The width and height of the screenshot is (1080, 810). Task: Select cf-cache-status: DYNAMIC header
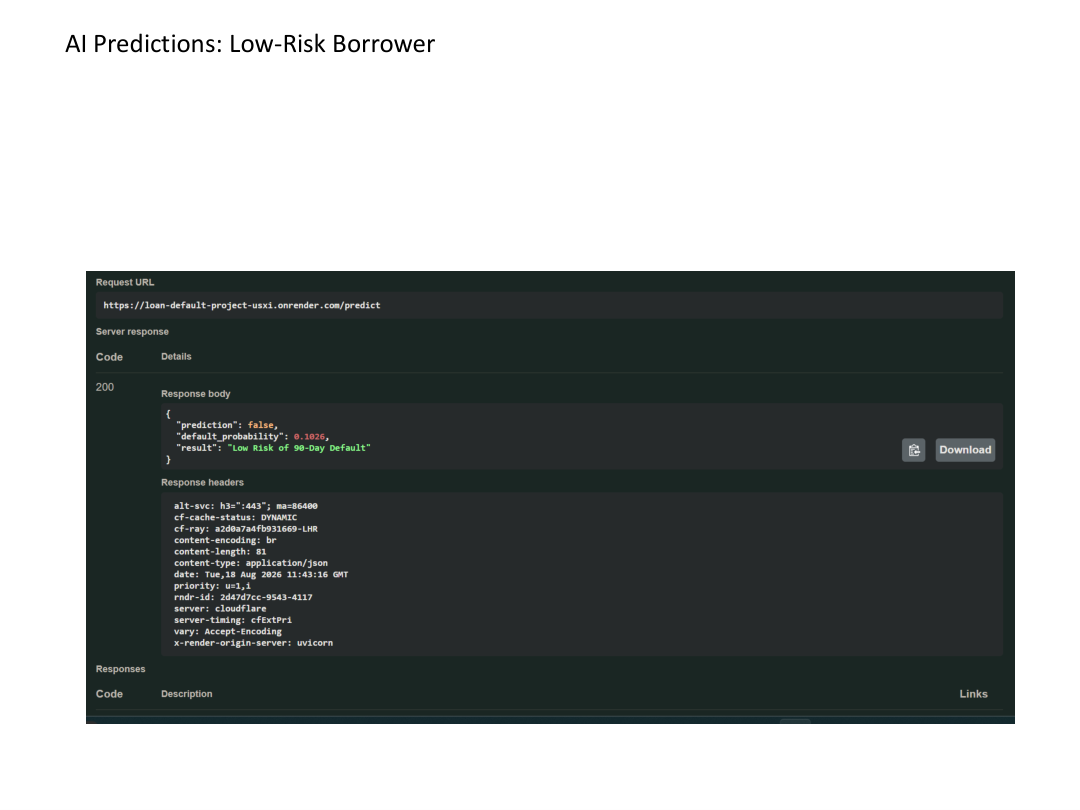click(236, 517)
